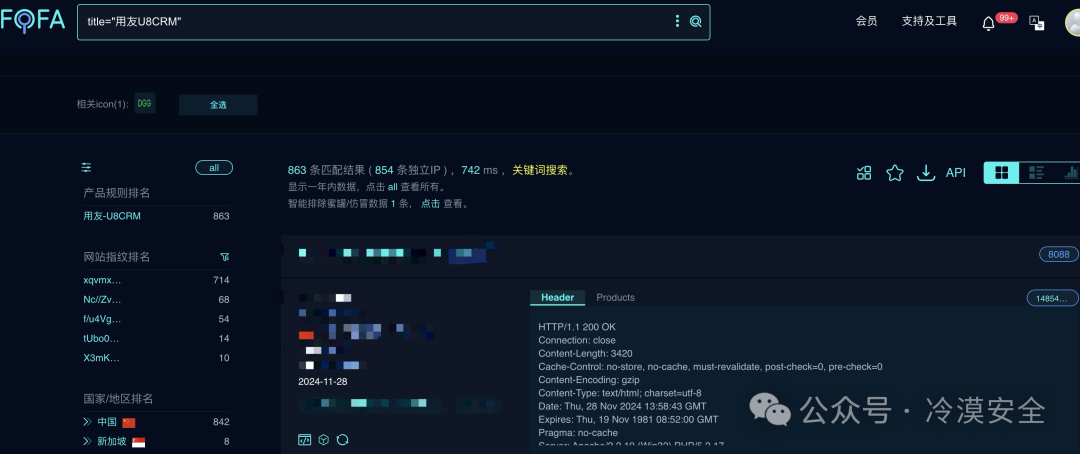Screen dimensions: 1080x454
Task: Click the FOFA logo
Action: (32, 21)
